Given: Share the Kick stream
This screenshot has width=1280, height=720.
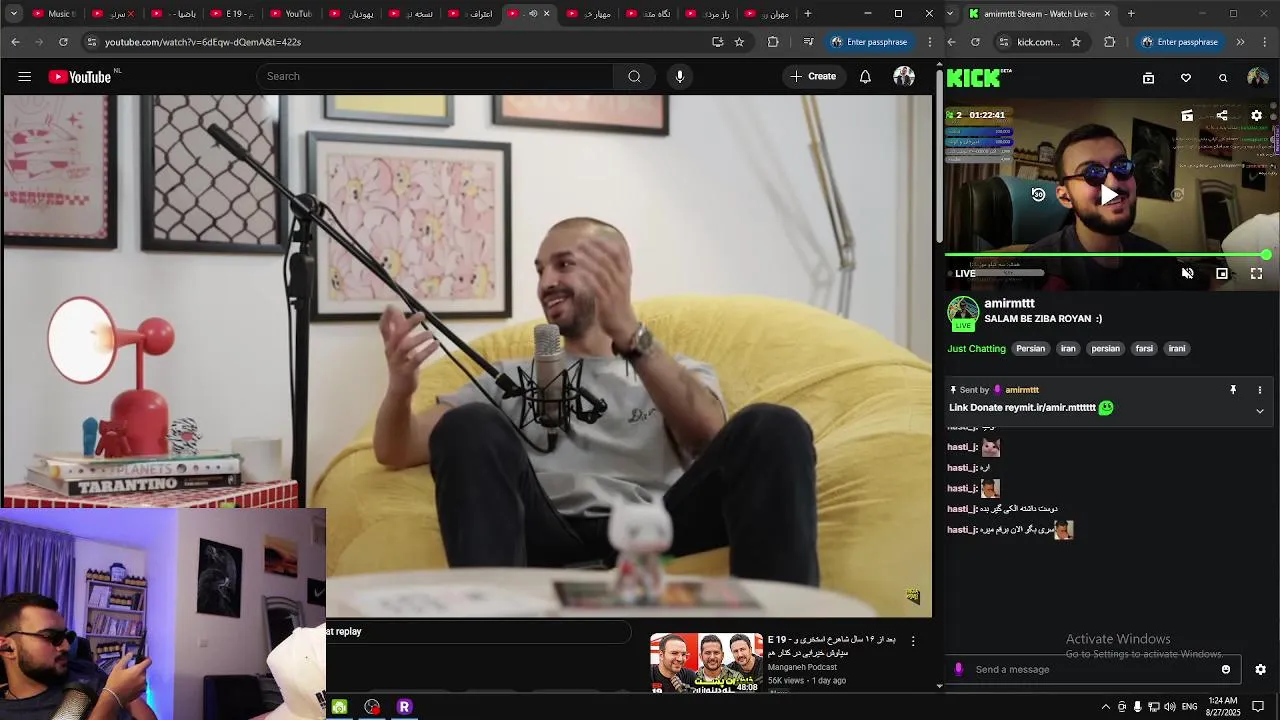Looking at the screenshot, I should point(1222,115).
